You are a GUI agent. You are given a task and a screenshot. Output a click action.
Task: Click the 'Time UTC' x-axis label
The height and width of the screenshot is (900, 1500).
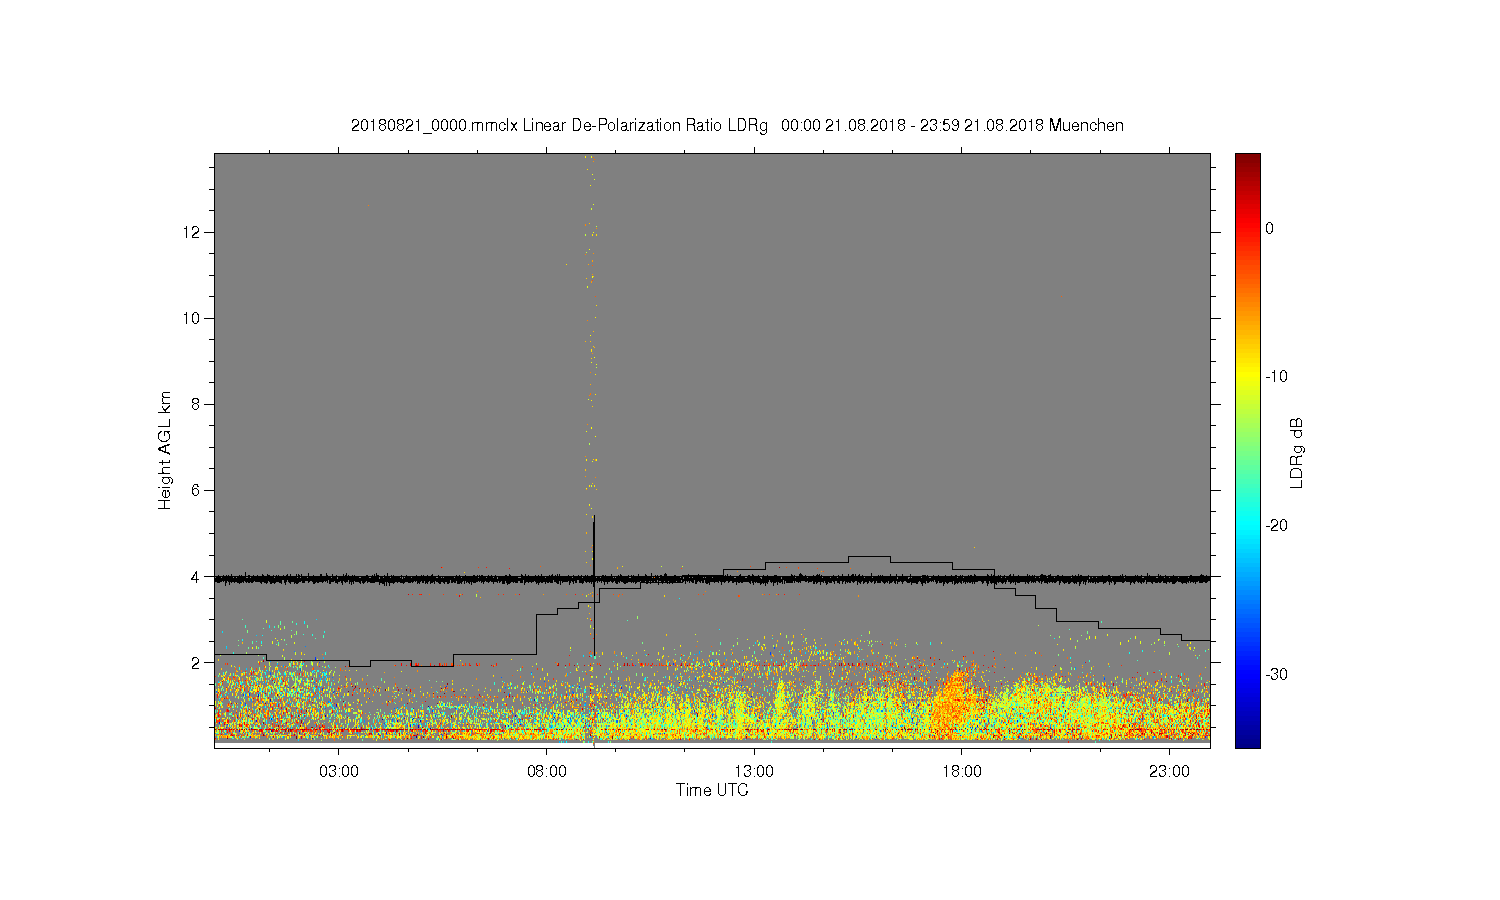(712, 790)
